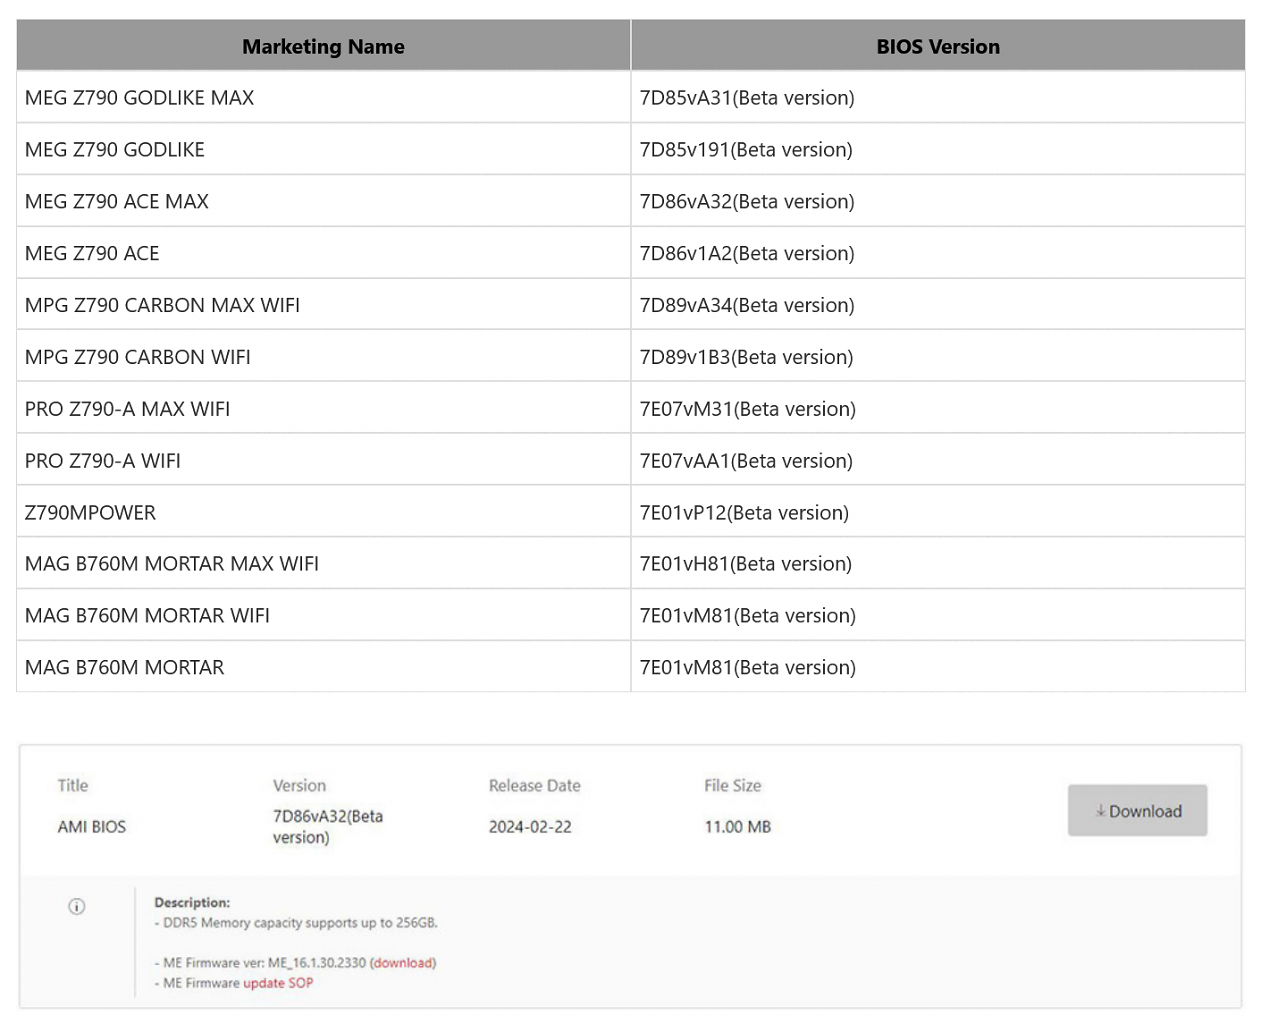The width and height of the screenshot is (1261, 1024).
Task: Open the ME Firmware download link
Action: 403,963
